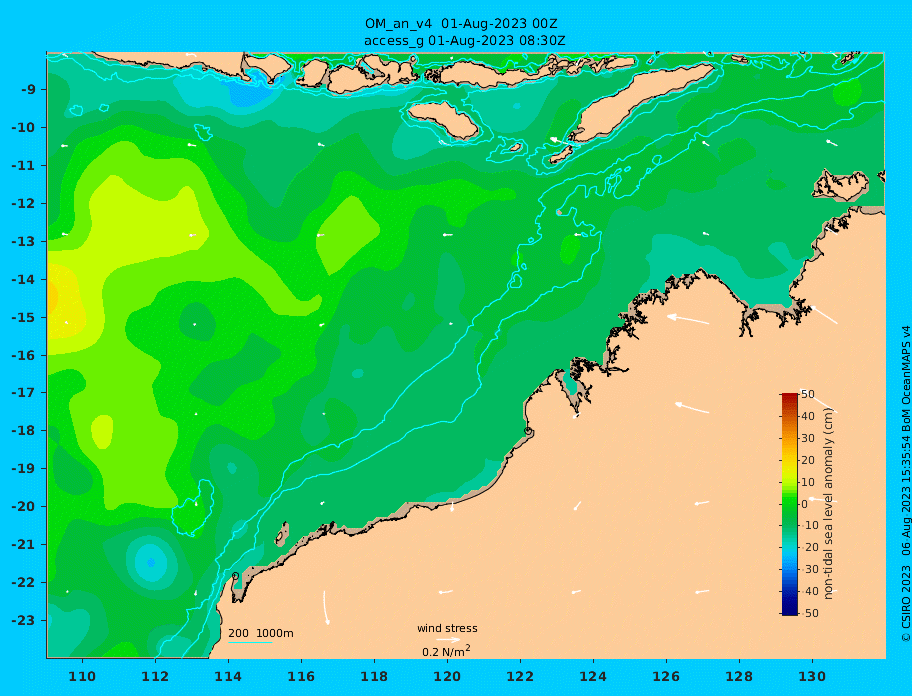
Task: Click the latitude label -10
Action: tap(24, 127)
